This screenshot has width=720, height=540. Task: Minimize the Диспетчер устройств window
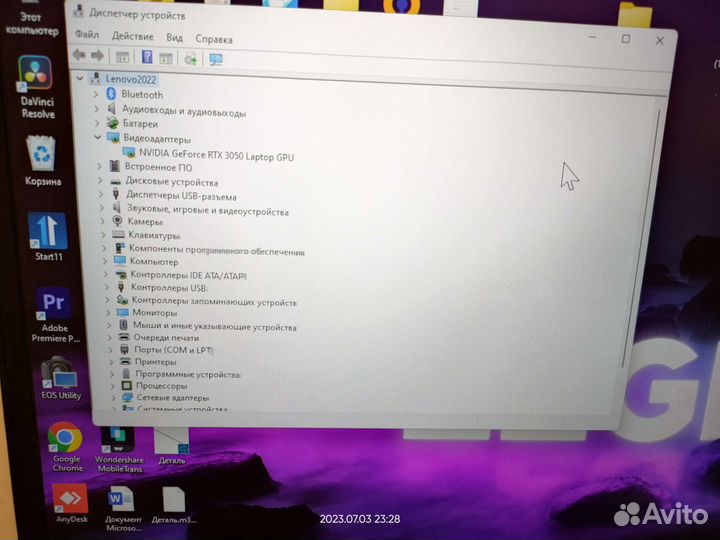coord(592,37)
